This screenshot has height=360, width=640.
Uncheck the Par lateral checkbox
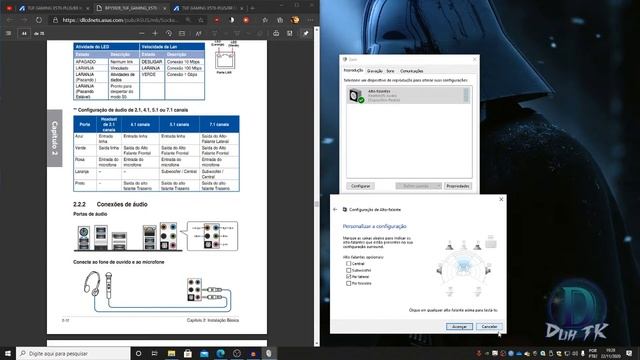coord(349,277)
